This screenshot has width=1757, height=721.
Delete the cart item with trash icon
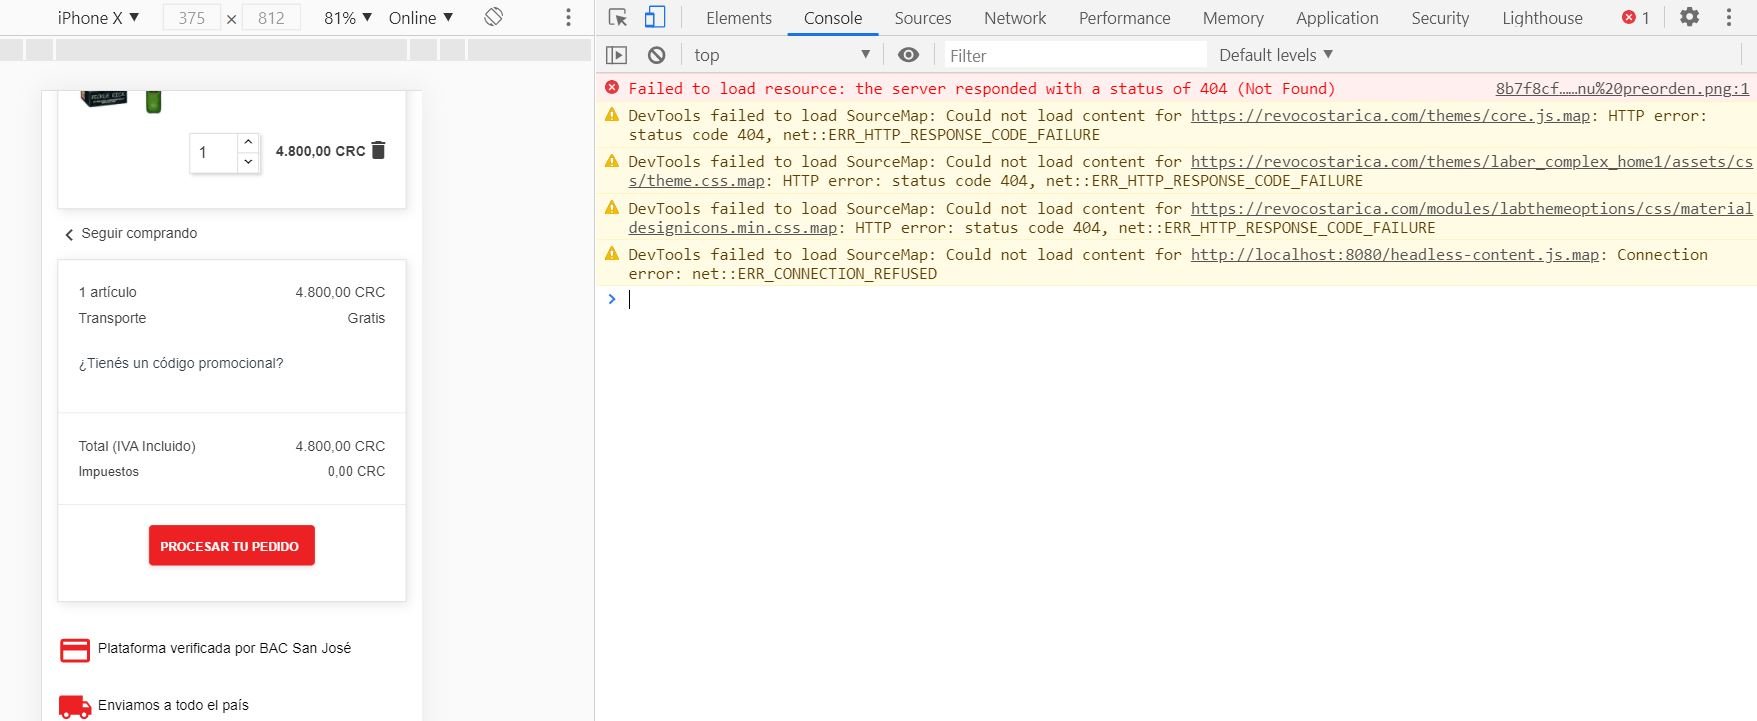coord(378,150)
